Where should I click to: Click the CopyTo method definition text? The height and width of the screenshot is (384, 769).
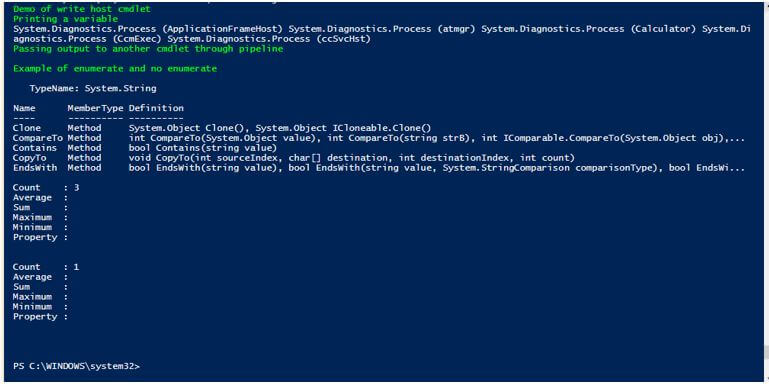pyautogui.click(x=351, y=158)
